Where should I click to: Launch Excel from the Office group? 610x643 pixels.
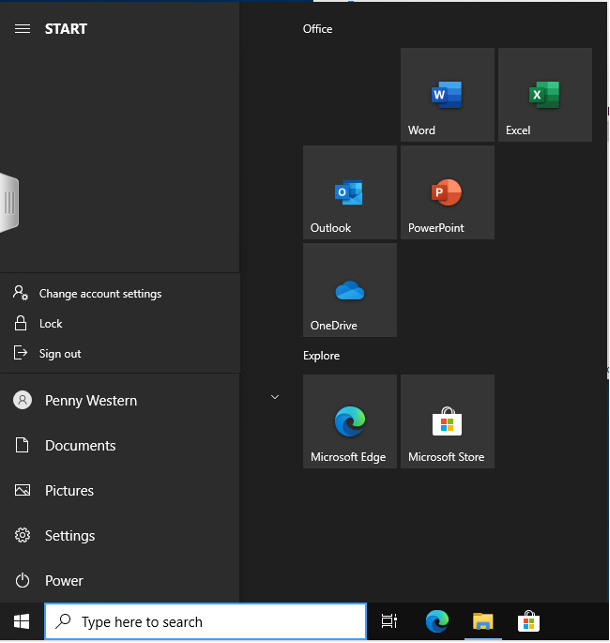pos(544,95)
